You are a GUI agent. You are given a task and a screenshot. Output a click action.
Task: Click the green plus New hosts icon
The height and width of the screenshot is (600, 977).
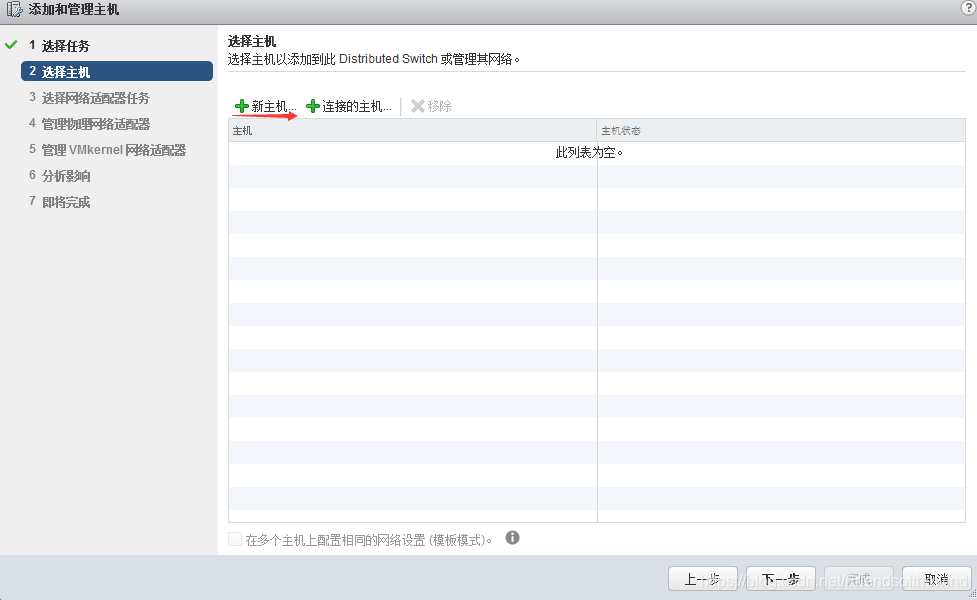242,106
